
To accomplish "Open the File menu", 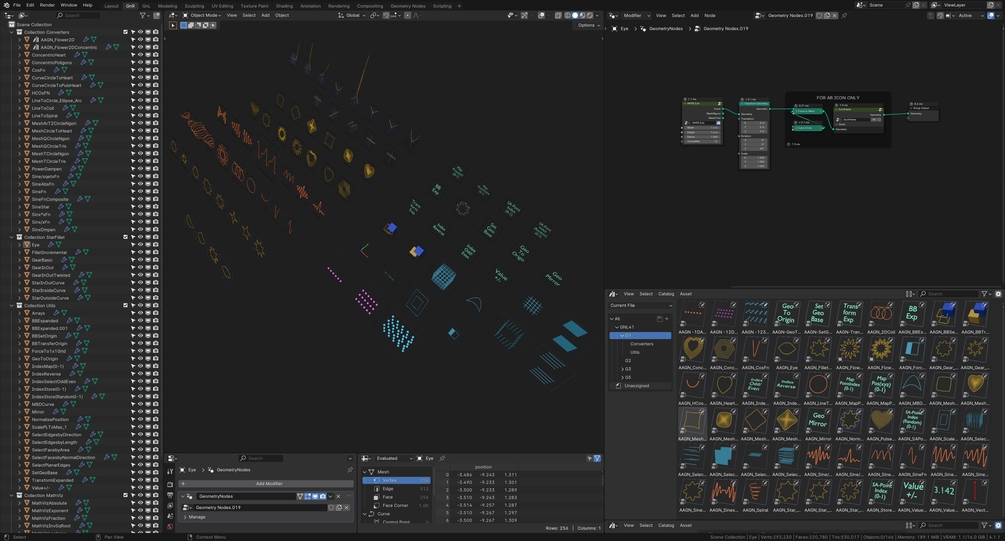I will [x=17, y=4].
